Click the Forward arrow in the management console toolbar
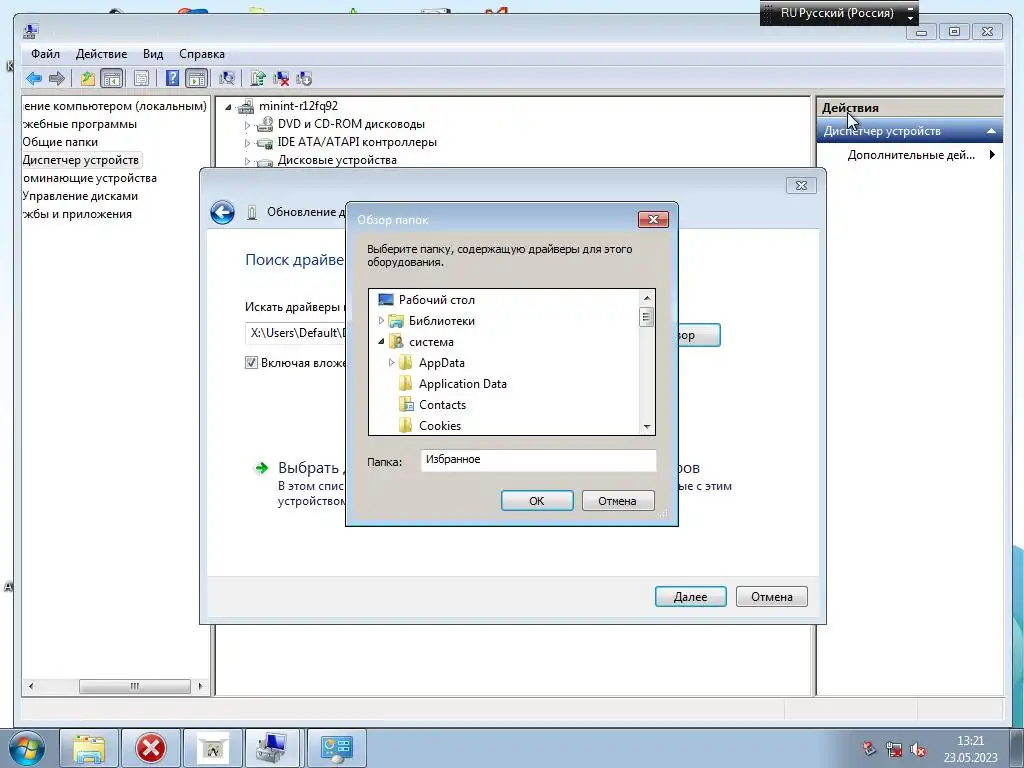The height and width of the screenshot is (768, 1024). (x=57, y=79)
